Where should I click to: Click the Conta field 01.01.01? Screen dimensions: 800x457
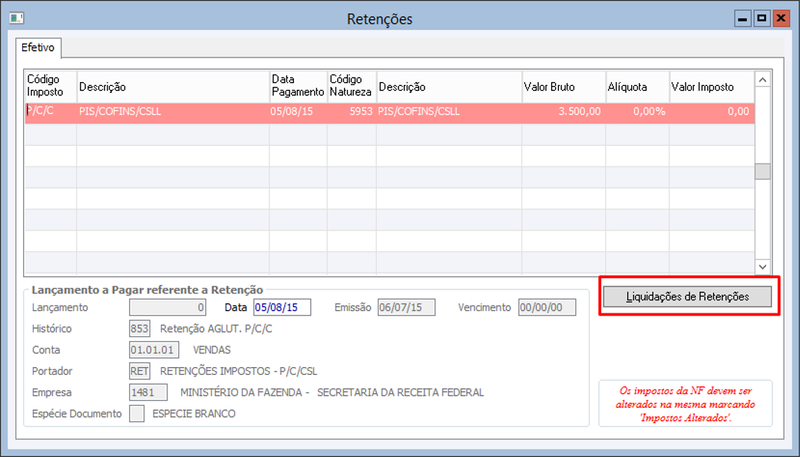154,350
